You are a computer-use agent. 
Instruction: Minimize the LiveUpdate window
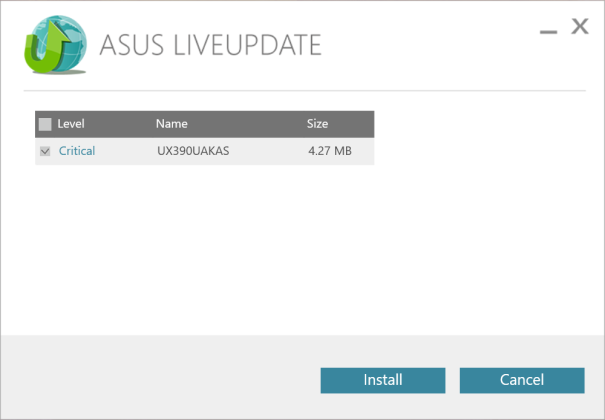pyautogui.click(x=548, y=31)
